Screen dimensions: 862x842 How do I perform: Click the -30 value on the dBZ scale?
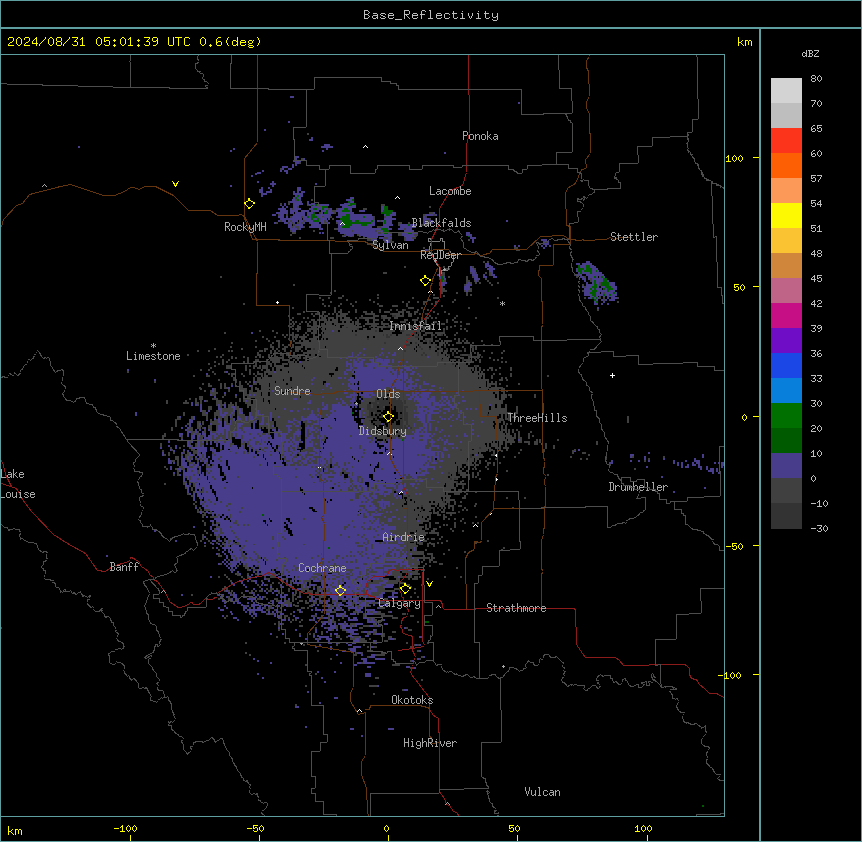pyautogui.click(x=819, y=528)
